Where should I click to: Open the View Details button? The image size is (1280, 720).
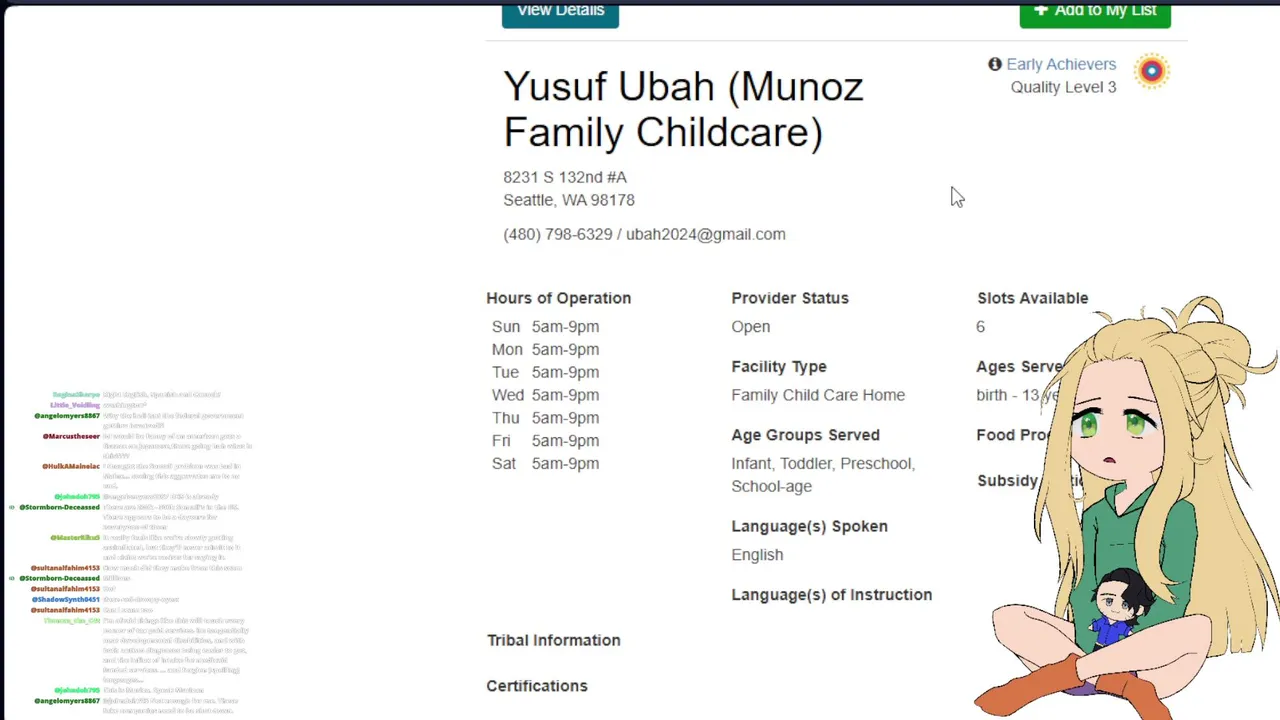(560, 12)
